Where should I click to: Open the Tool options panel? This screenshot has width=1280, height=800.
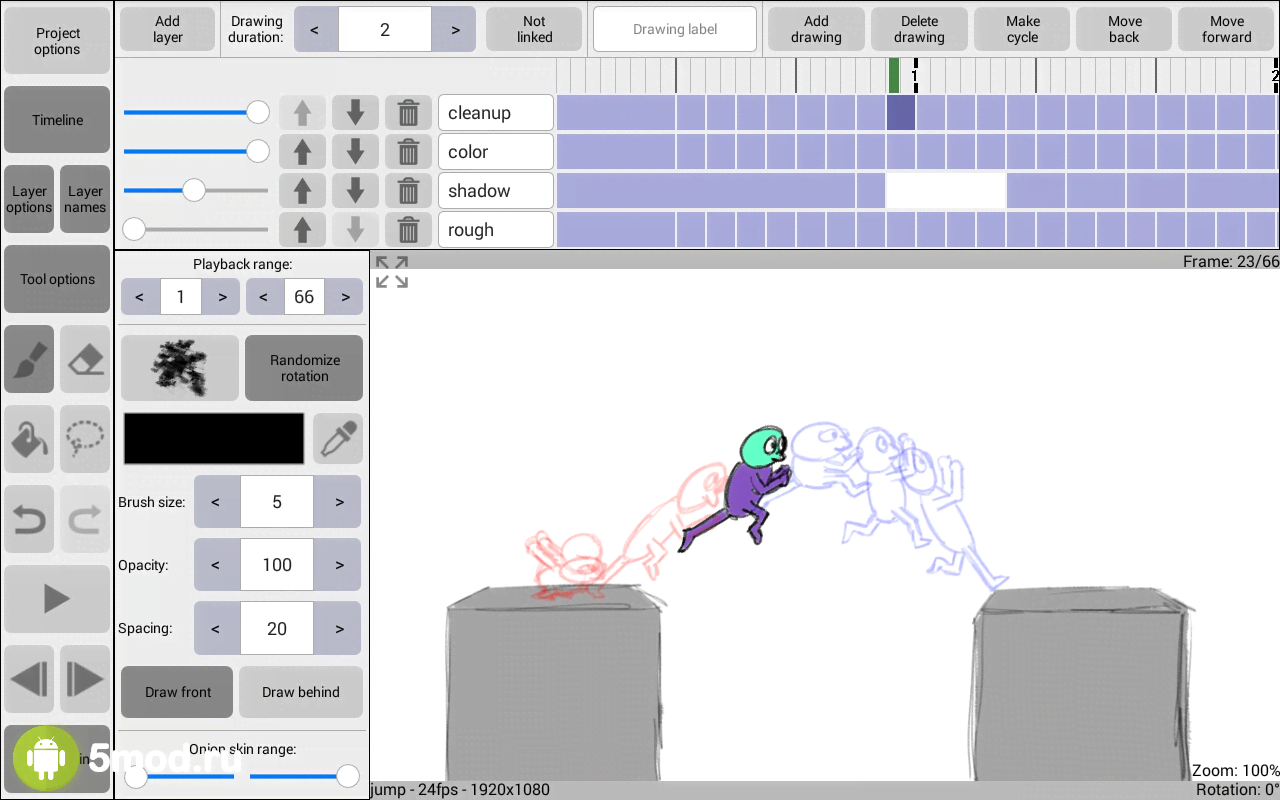57,279
